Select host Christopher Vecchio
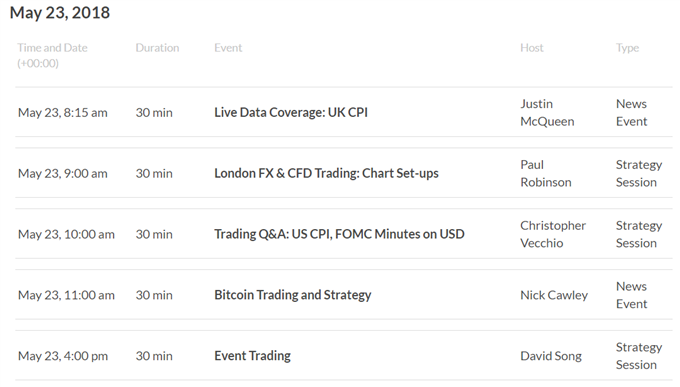 point(553,234)
